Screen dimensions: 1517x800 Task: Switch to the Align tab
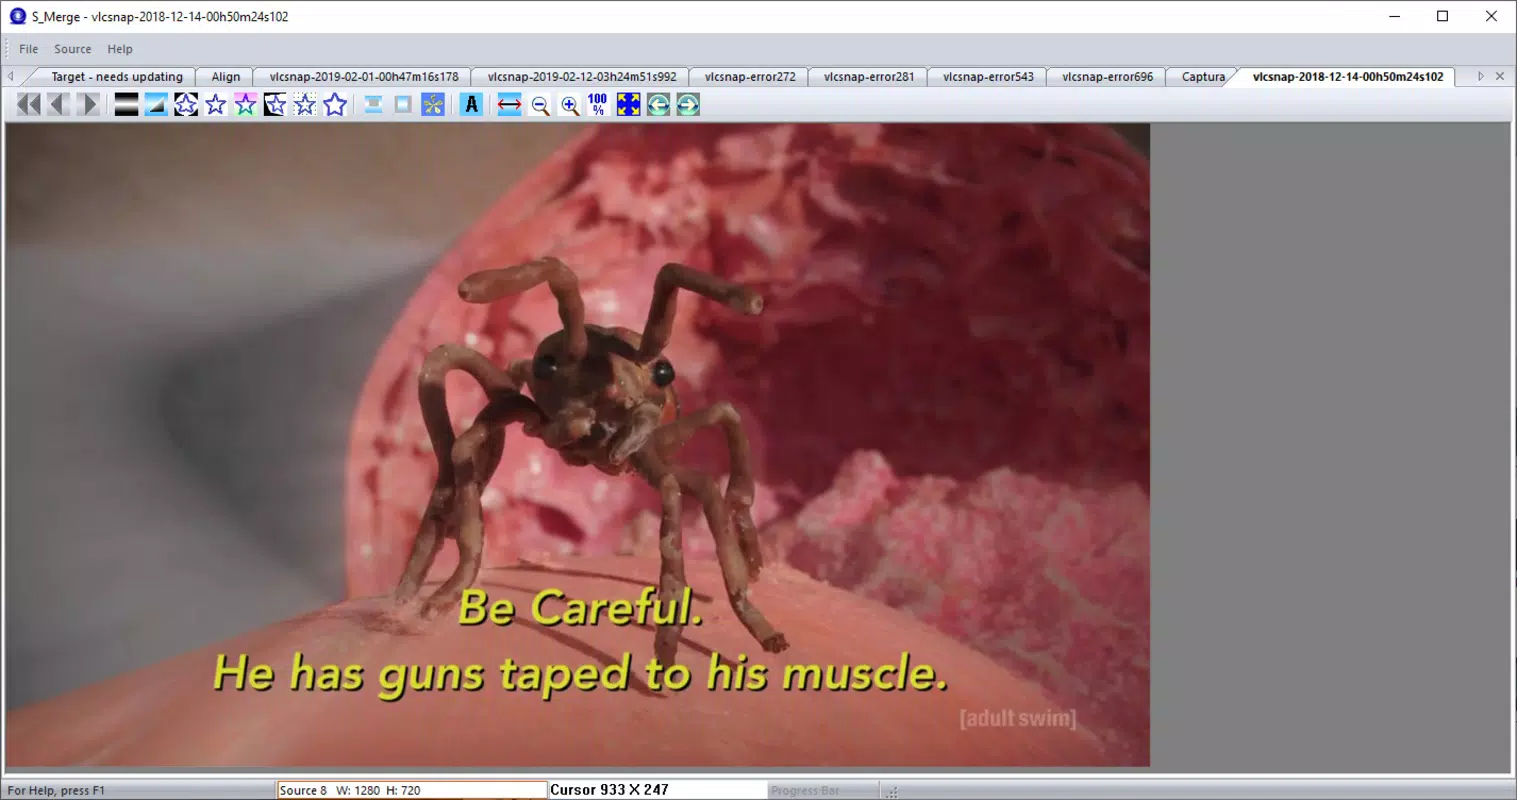226,77
